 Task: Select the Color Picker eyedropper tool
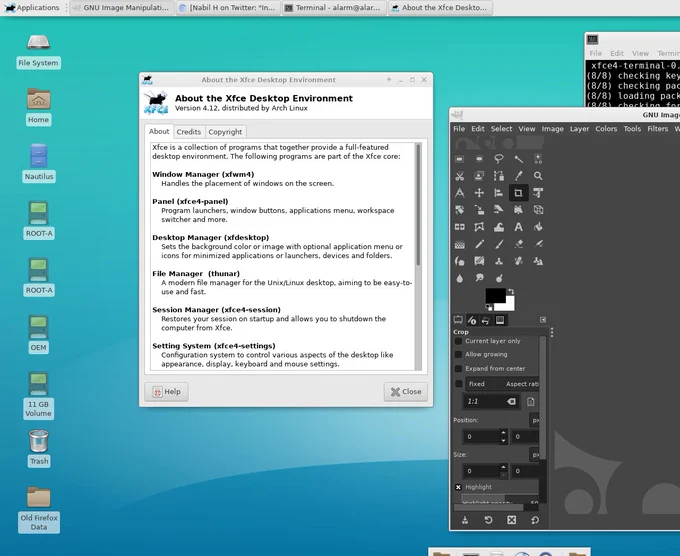(519, 176)
